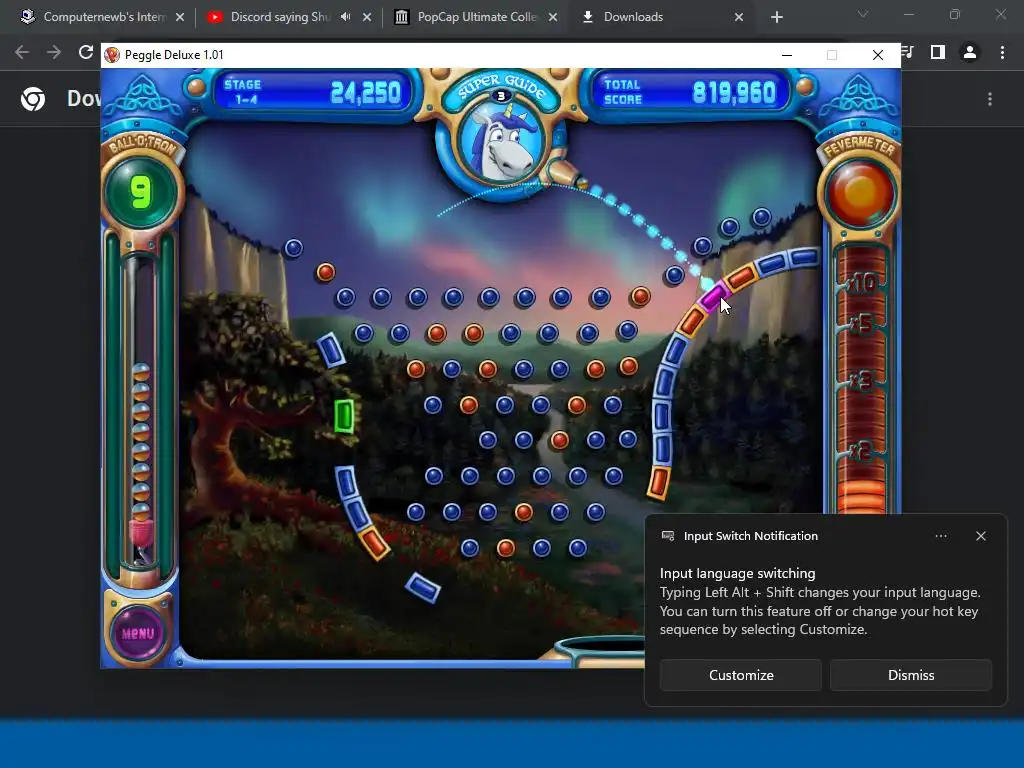This screenshot has width=1024, height=768.
Task: Reload the current browser page
Action: pos(86,52)
